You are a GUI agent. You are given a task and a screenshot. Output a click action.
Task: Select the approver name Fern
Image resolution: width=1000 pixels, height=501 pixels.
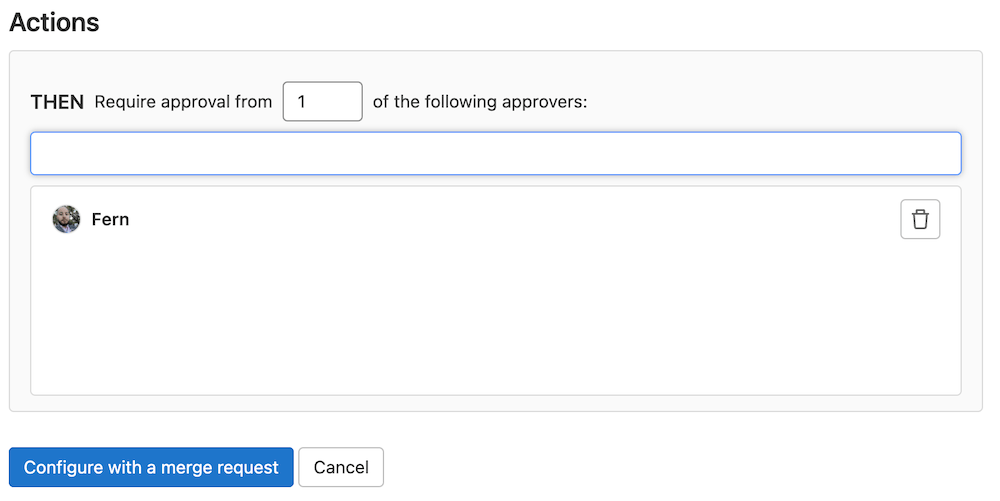pos(110,219)
